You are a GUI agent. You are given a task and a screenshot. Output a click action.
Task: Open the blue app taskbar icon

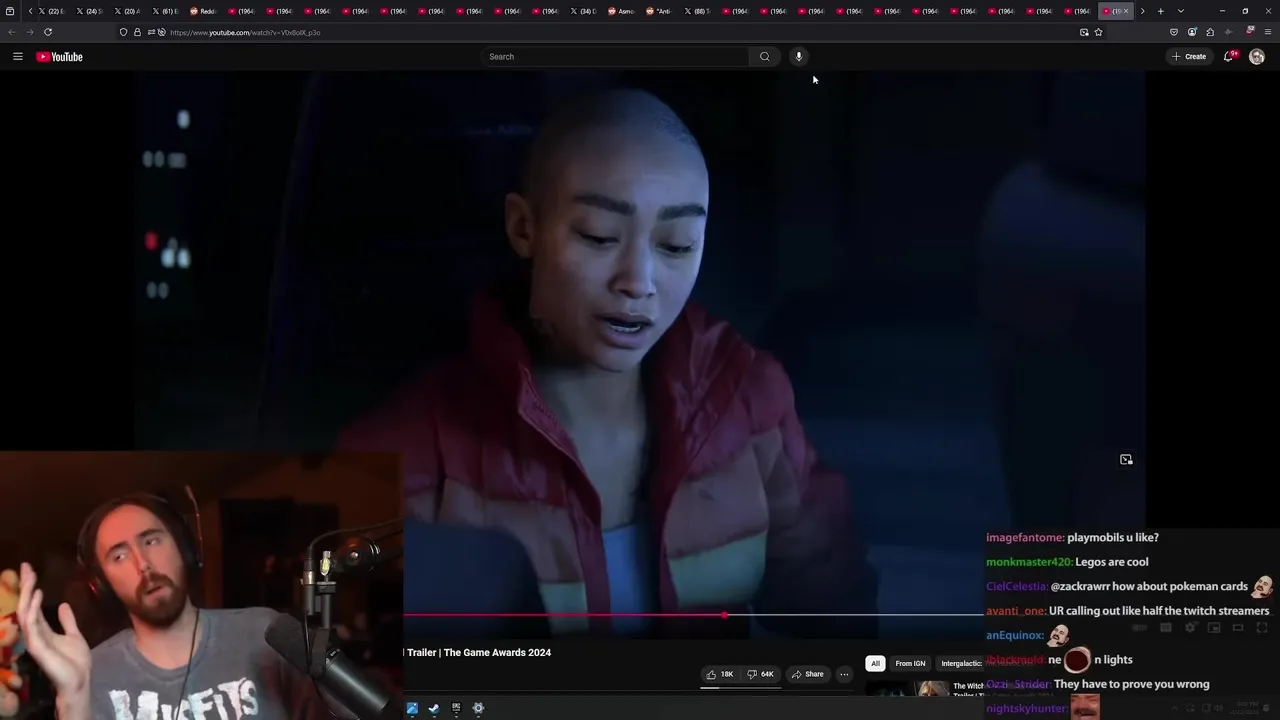[x=412, y=708]
